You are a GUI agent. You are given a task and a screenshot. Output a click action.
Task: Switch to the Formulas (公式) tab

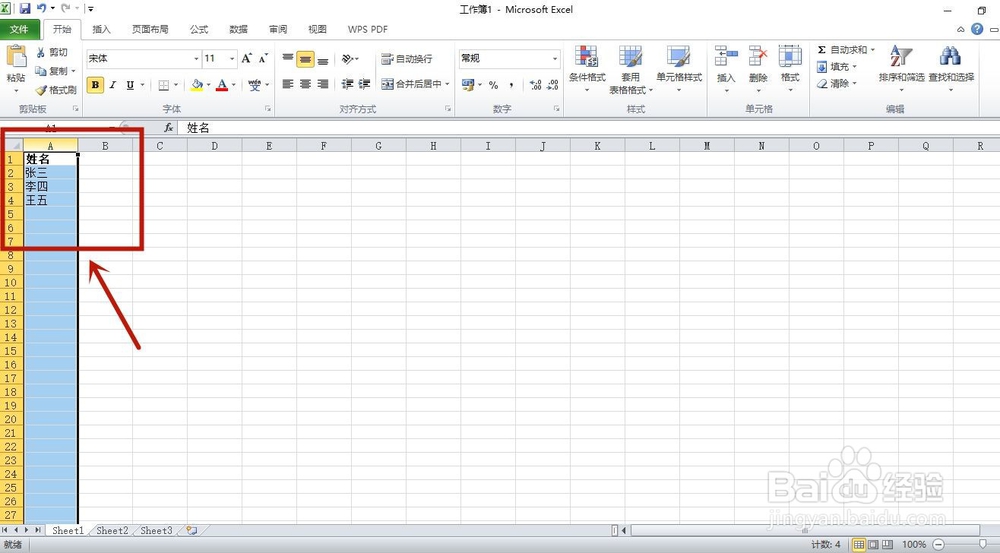point(199,29)
